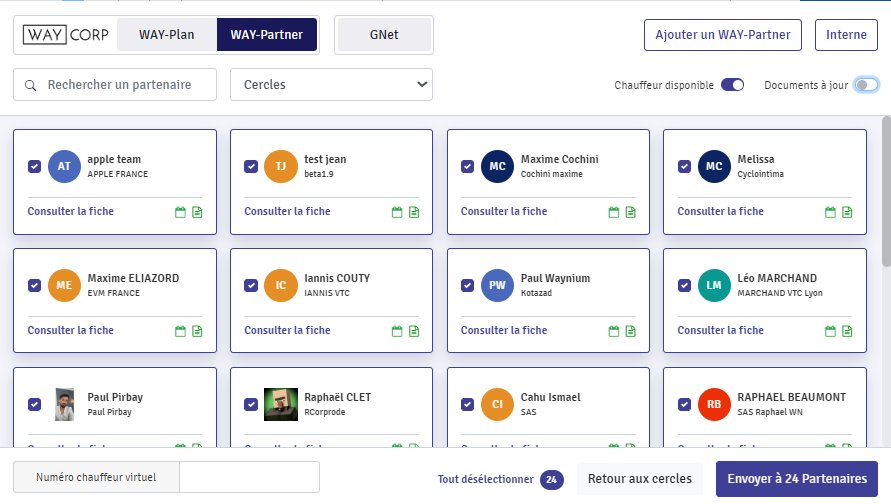Screen dimensions: 891x504
Task: Click calendar icon on Paul Waynium card
Action: point(614,331)
